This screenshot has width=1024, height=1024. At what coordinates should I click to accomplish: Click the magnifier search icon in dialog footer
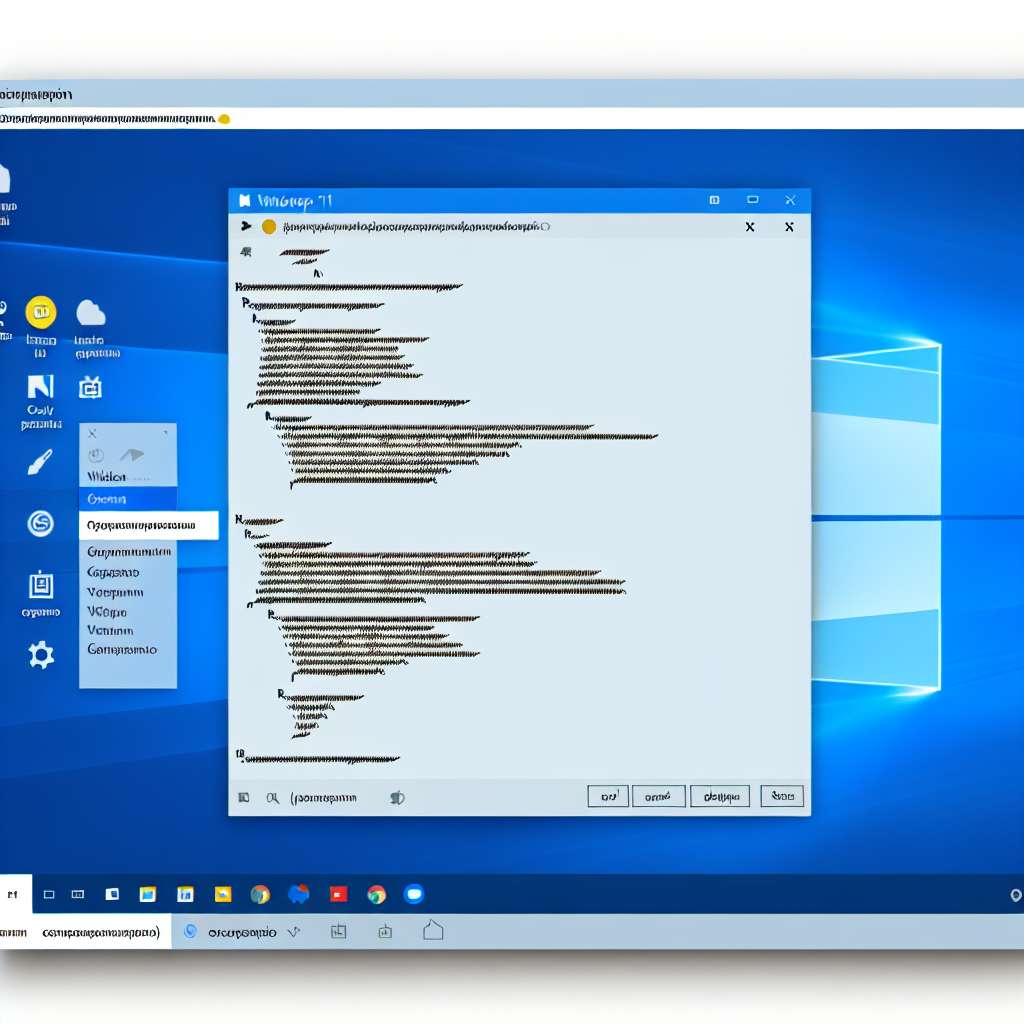(272, 797)
